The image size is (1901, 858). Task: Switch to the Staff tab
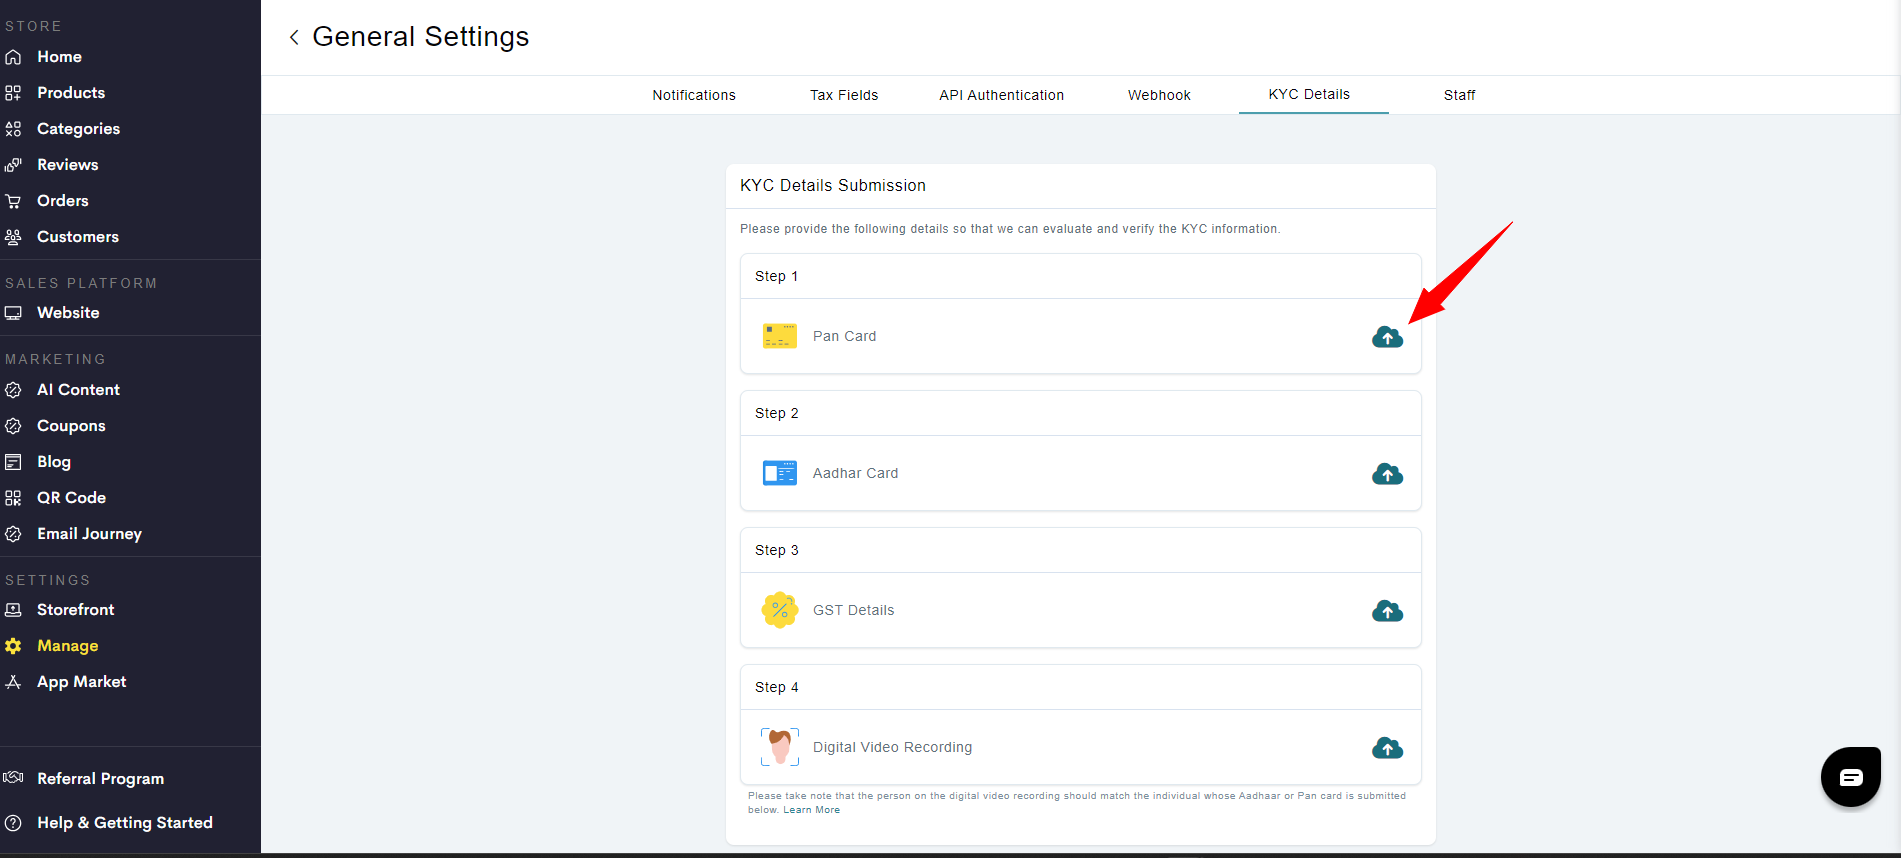pos(1459,95)
